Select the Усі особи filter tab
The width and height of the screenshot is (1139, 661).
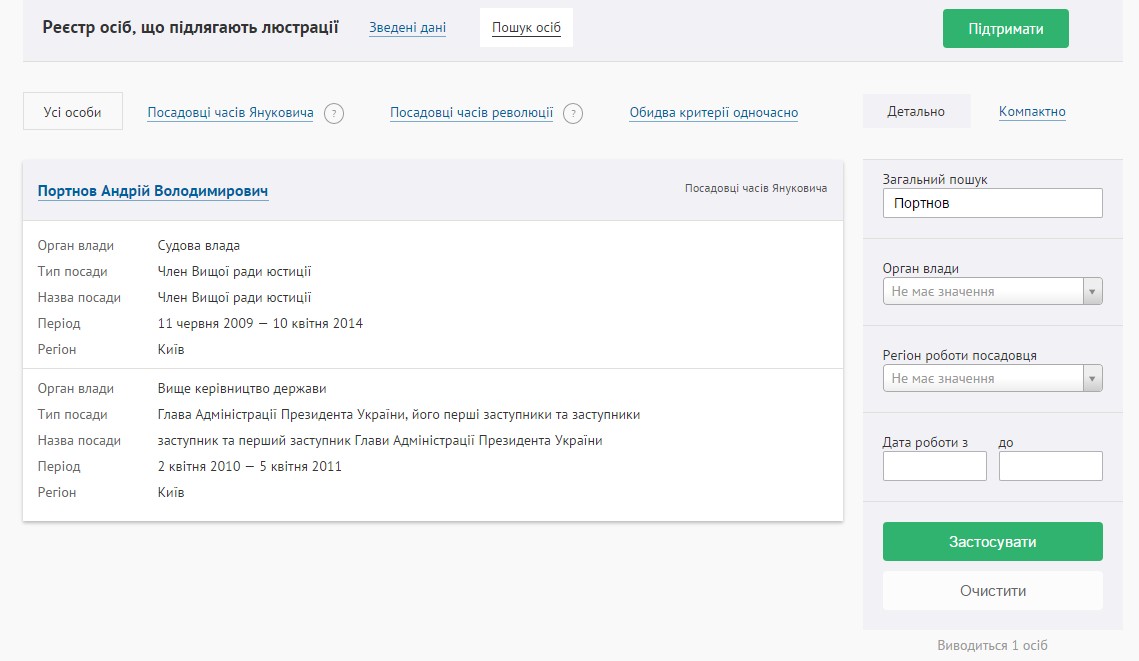point(73,112)
